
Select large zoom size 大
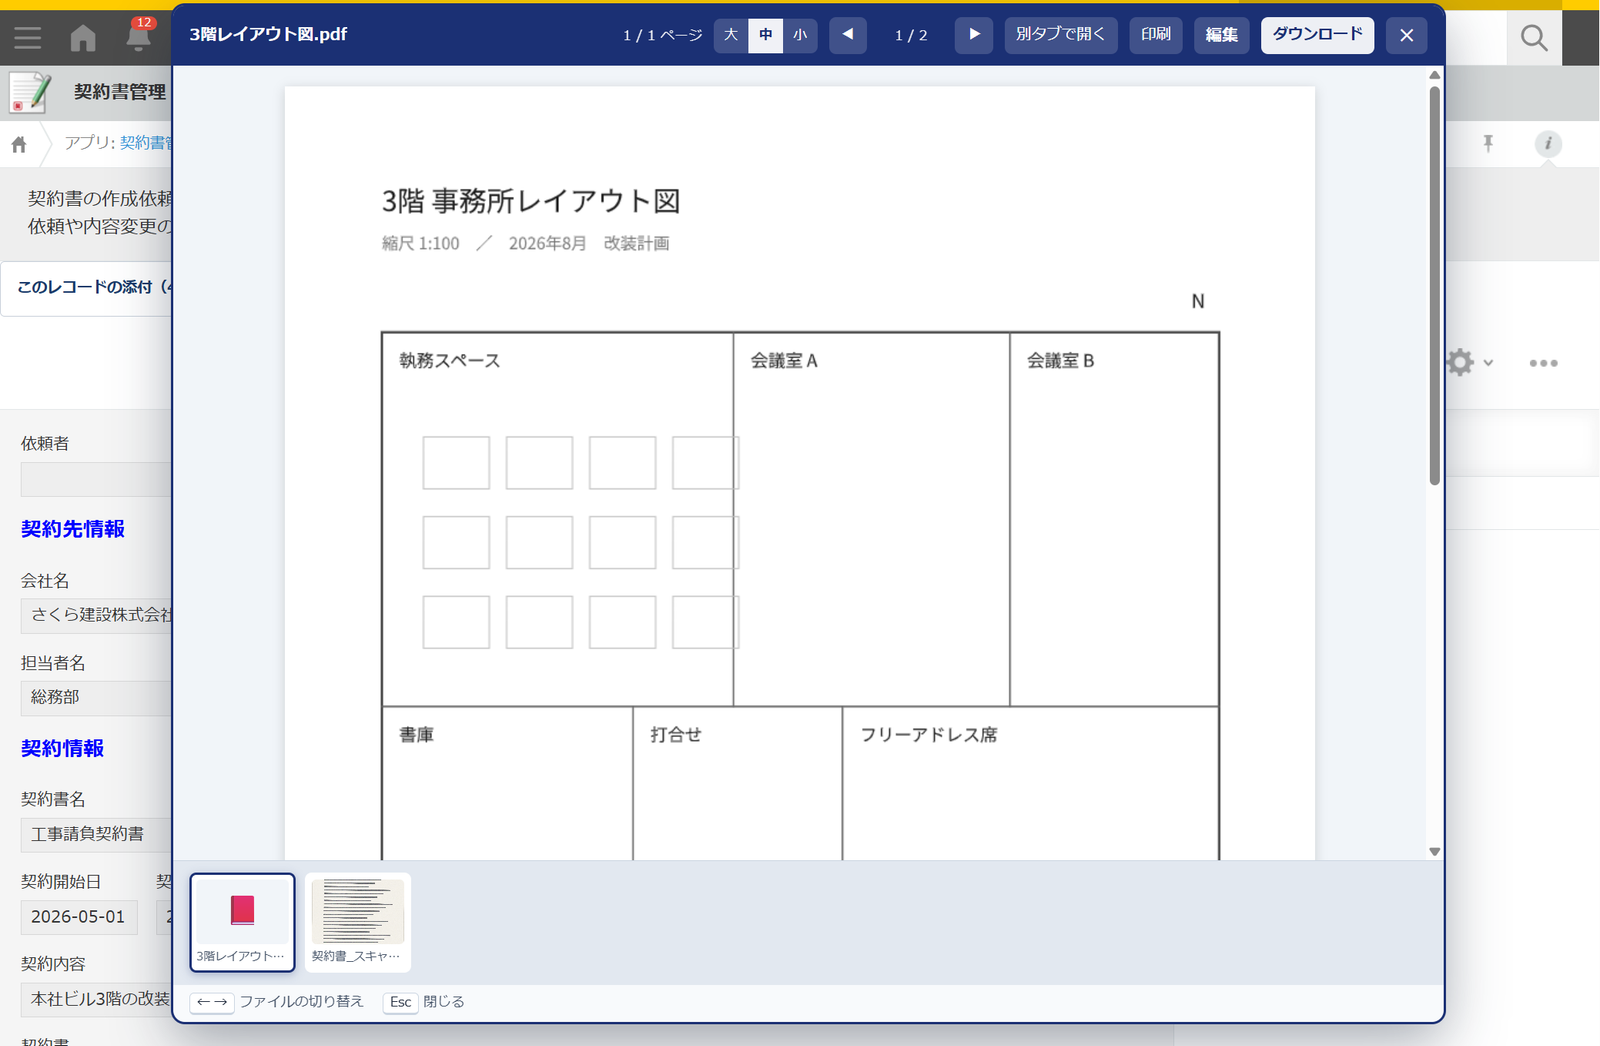(x=731, y=35)
